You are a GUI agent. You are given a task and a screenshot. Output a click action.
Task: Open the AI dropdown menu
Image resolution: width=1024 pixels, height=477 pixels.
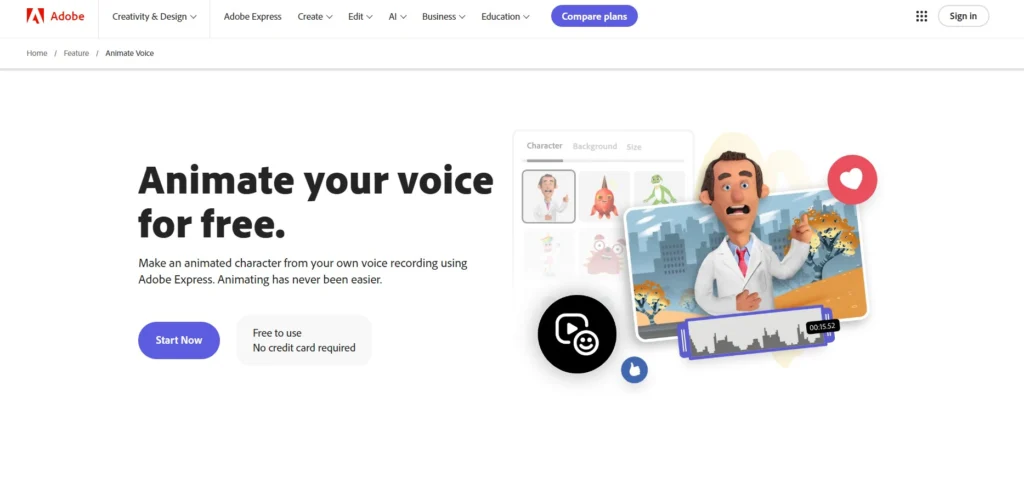[x=398, y=16]
